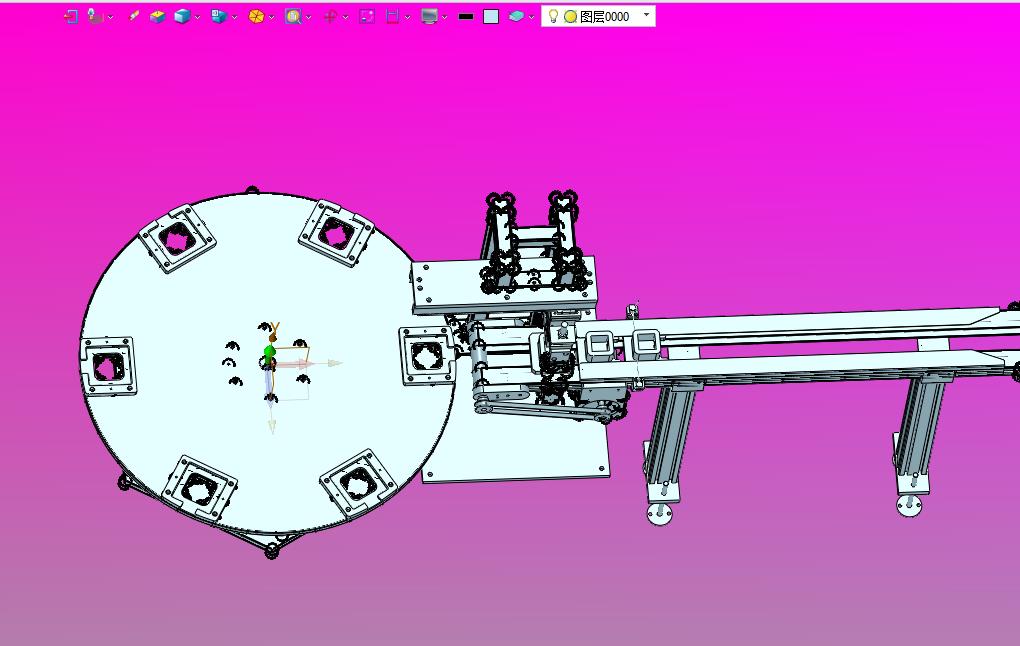Open the zoom tool dropdown arrow
1020x646 pixels.
click(x=308, y=18)
